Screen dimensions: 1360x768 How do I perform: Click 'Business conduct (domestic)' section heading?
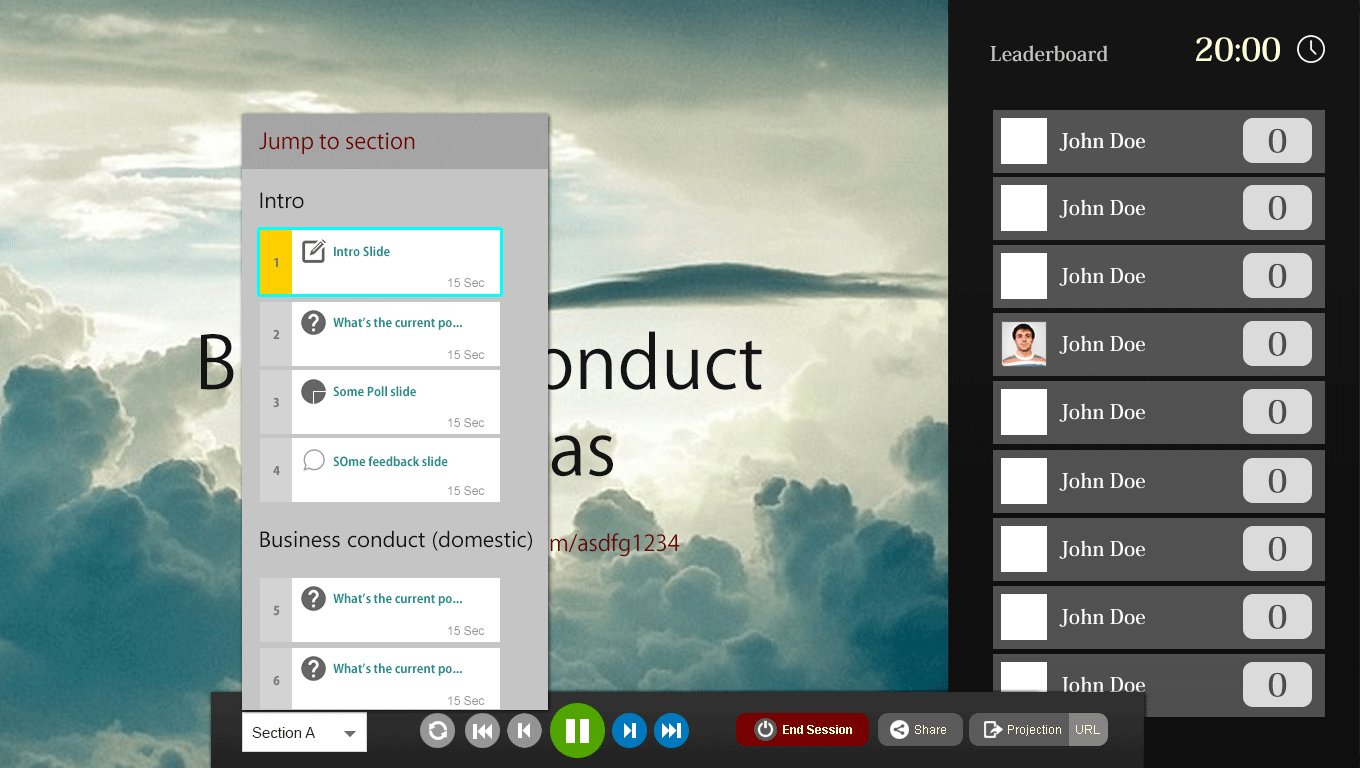point(396,540)
